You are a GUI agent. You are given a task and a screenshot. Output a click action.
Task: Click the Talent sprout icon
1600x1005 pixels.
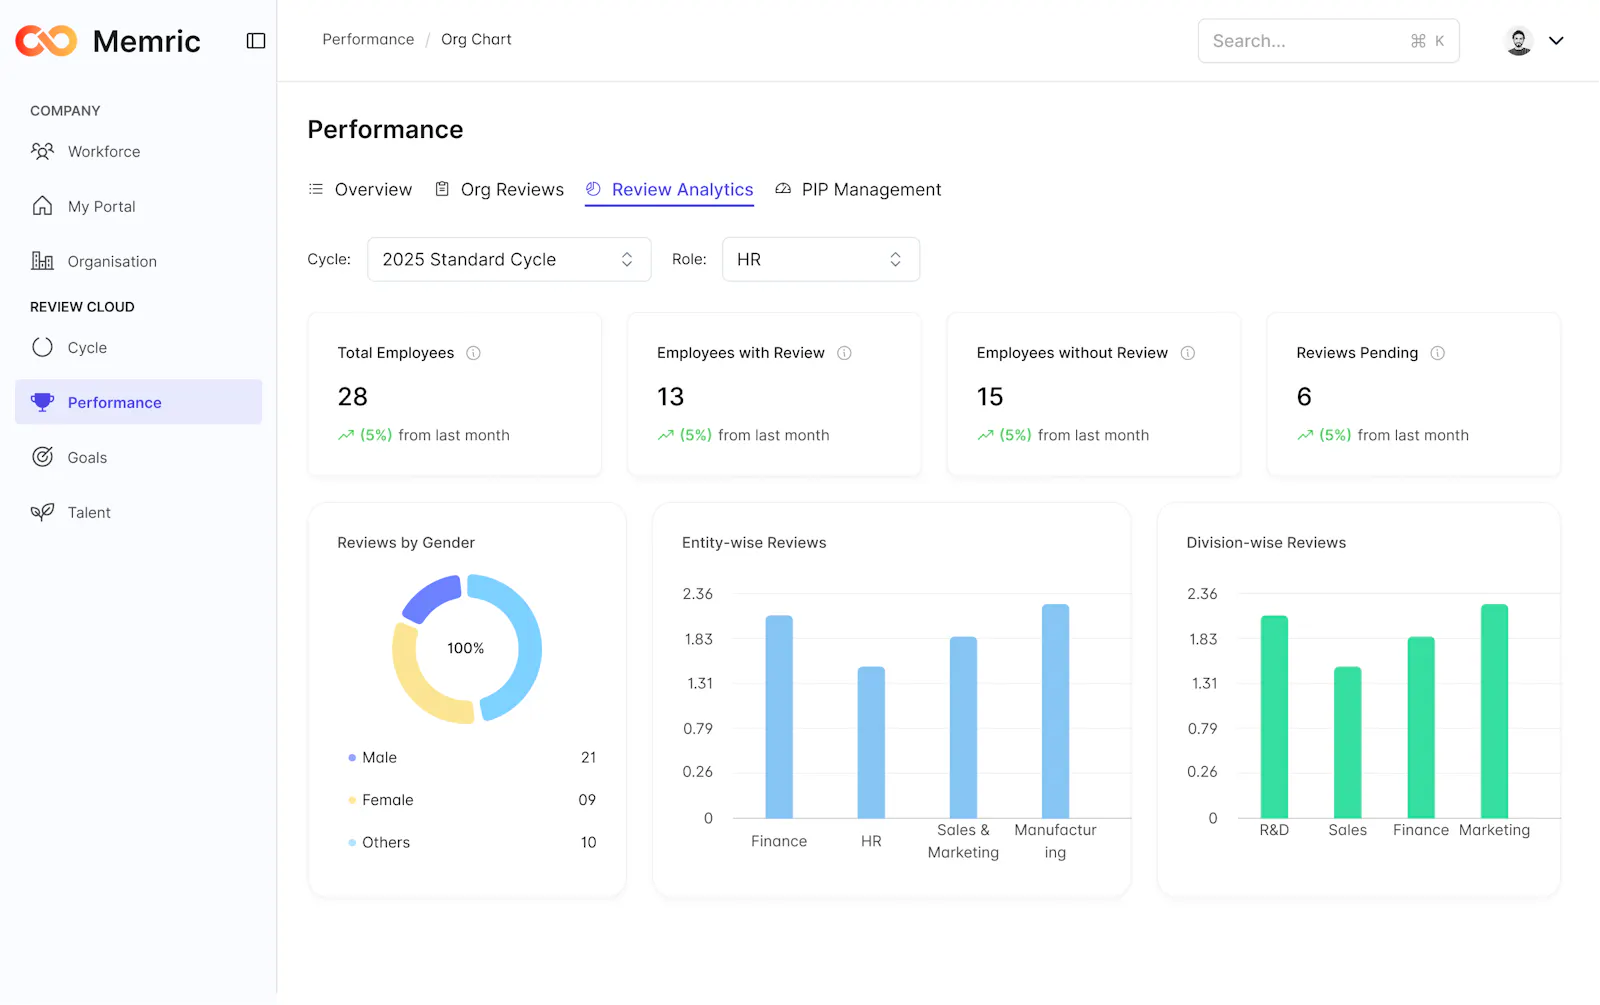[x=42, y=512]
